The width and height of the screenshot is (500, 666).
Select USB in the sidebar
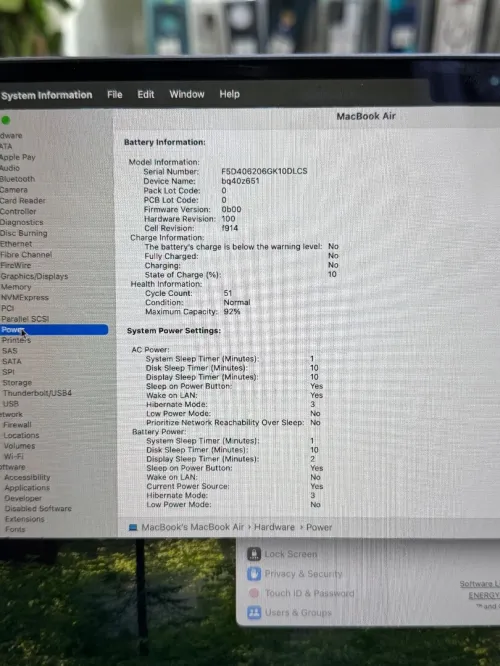[11, 404]
